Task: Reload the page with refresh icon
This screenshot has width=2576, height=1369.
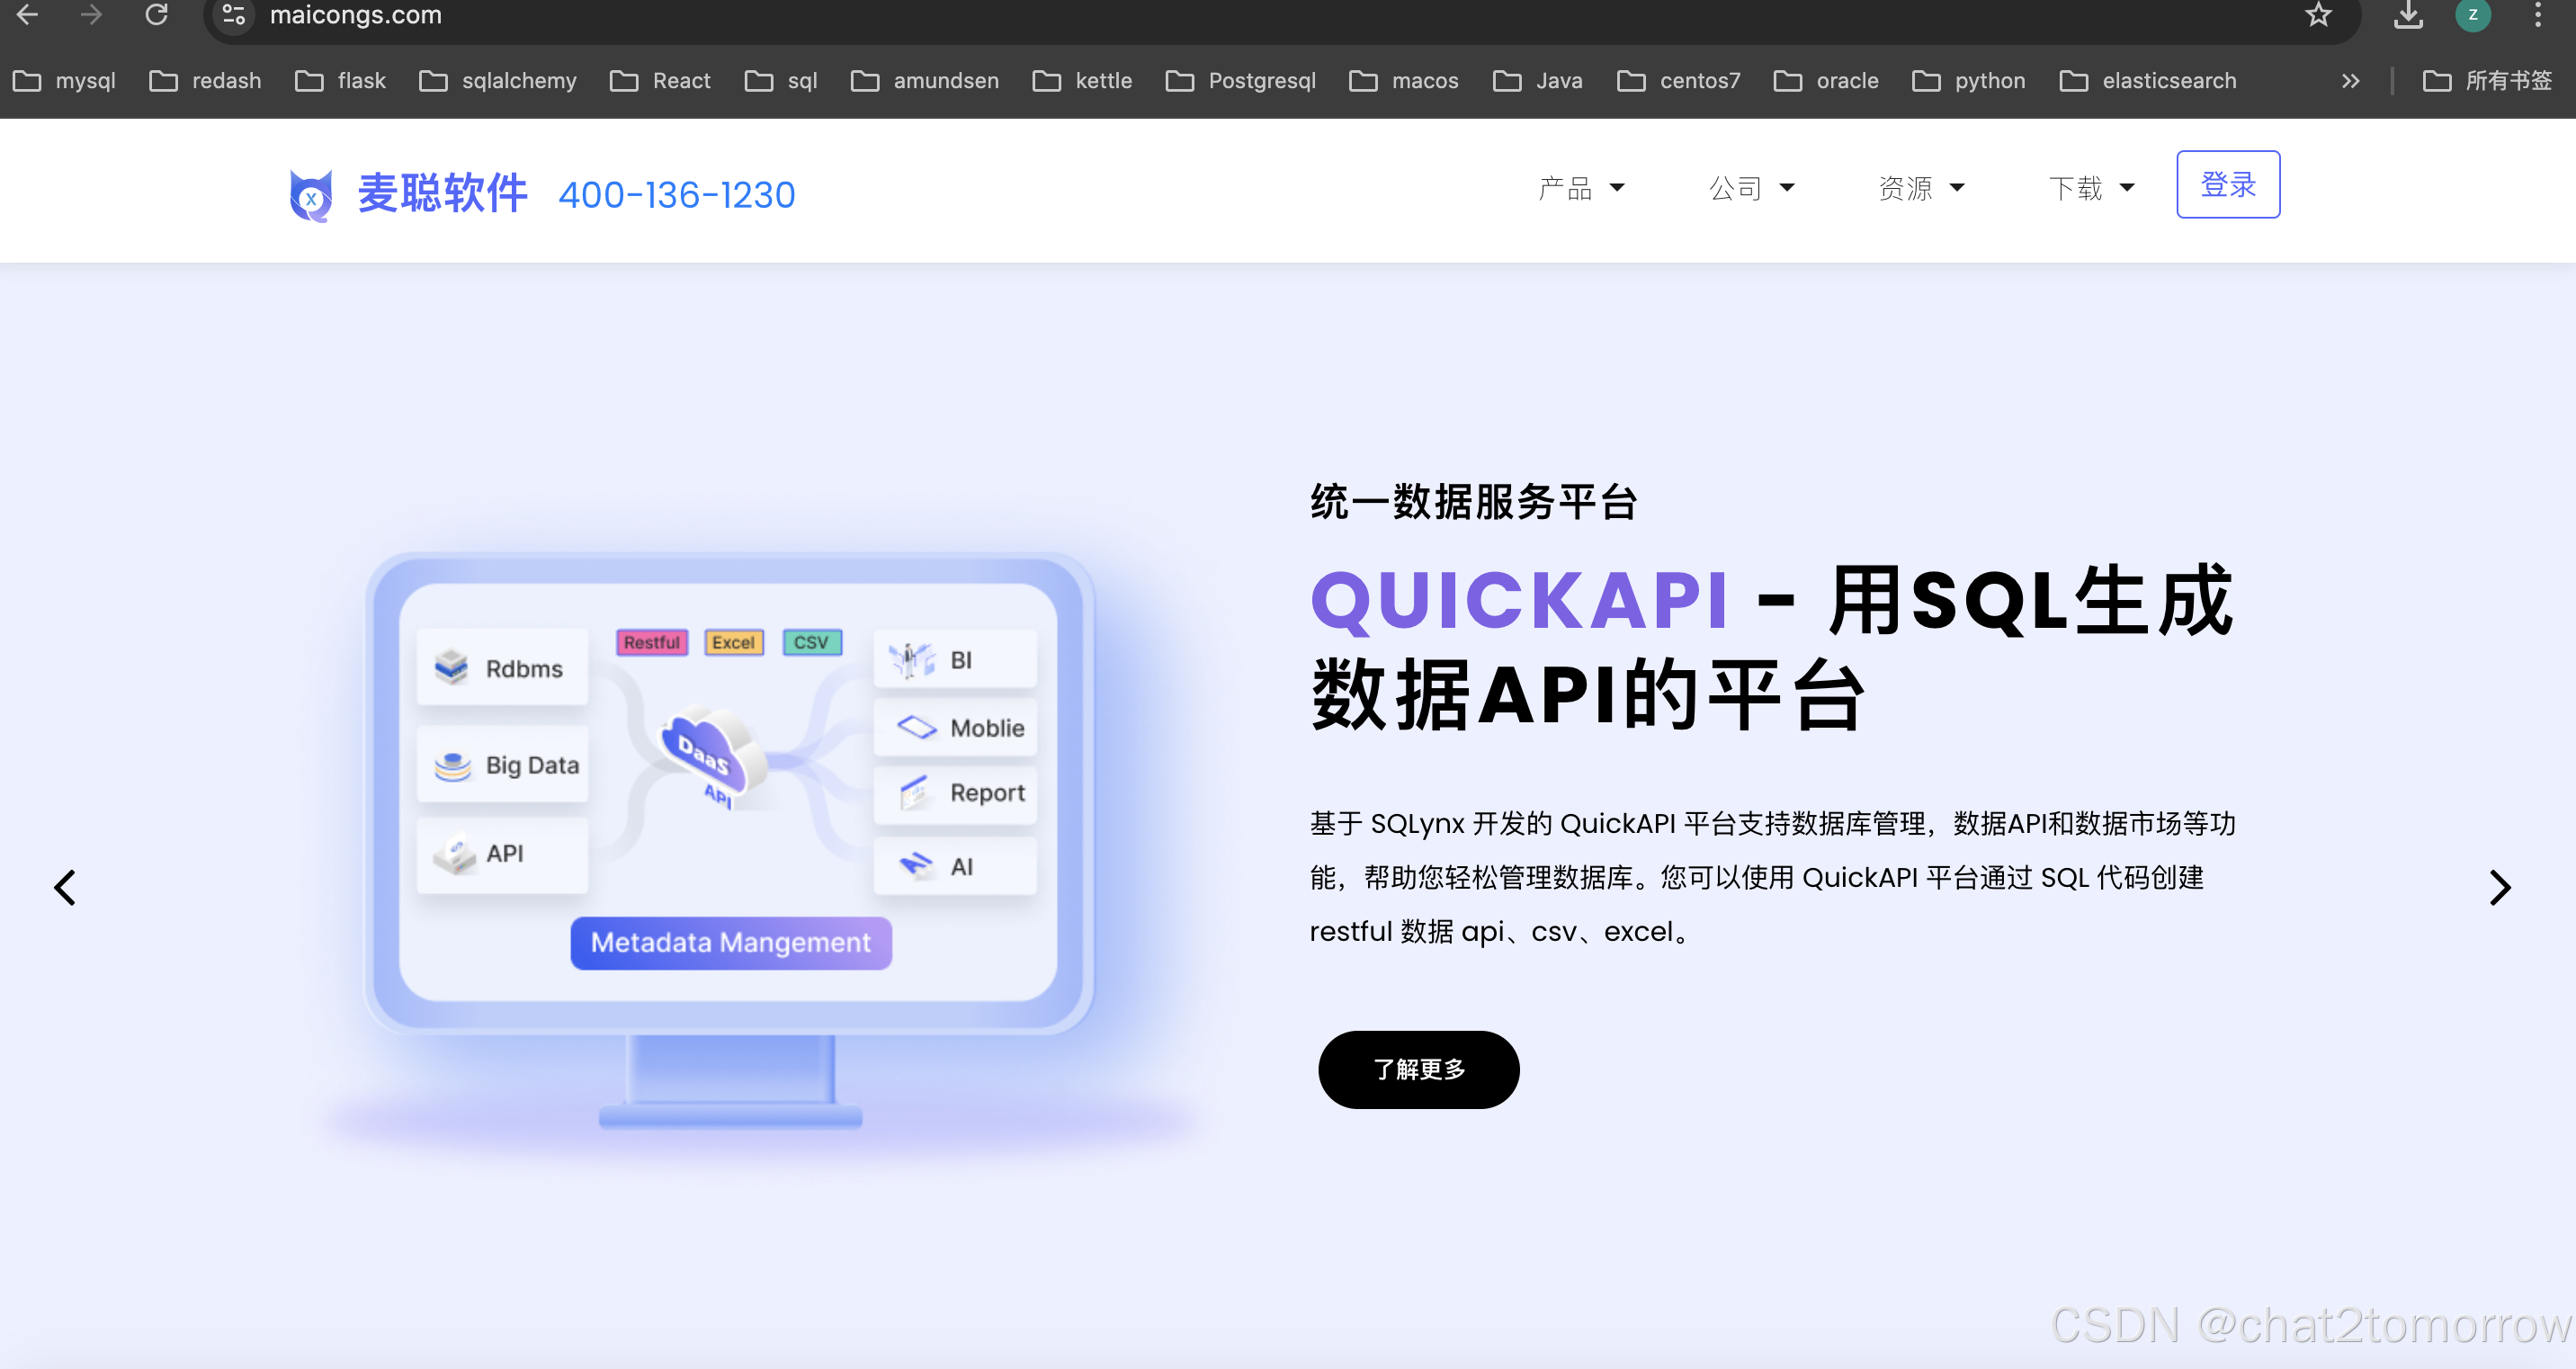Action: click(156, 15)
